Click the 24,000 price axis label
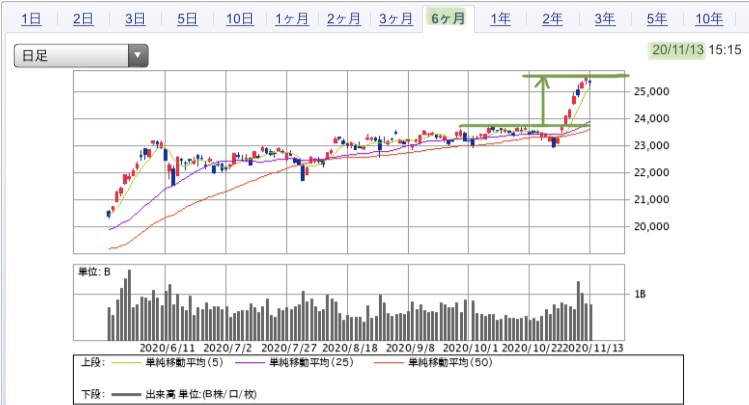This screenshot has width=749, height=405. (x=652, y=118)
